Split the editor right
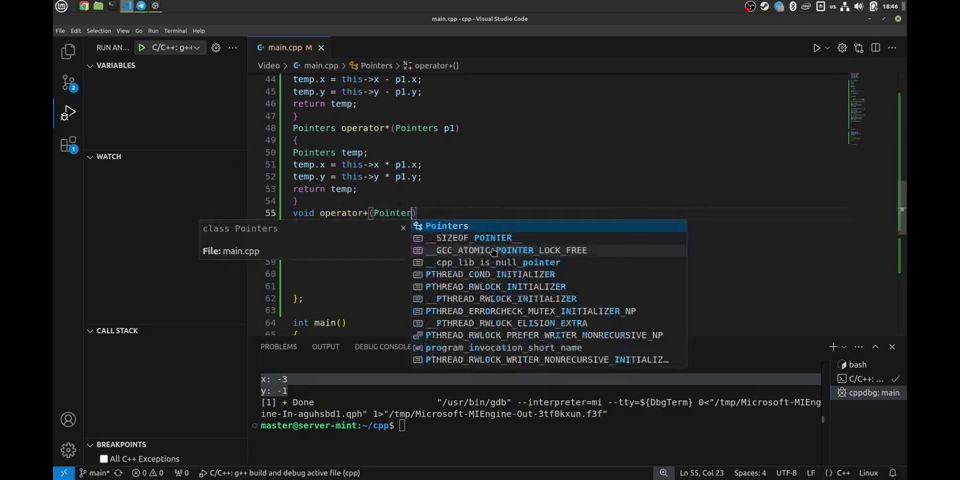This screenshot has height=480, width=960. click(876, 48)
